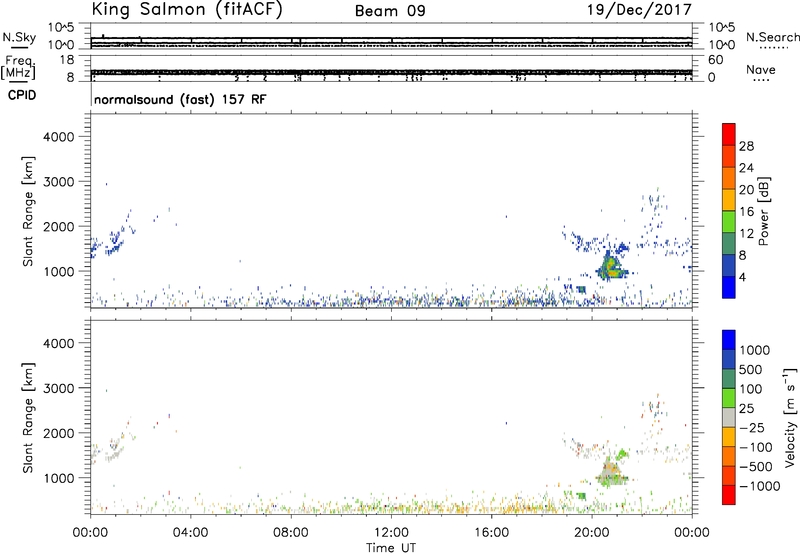Click the -1000 tick on velocity scale
This screenshot has width=800, height=554.
point(760,486)
